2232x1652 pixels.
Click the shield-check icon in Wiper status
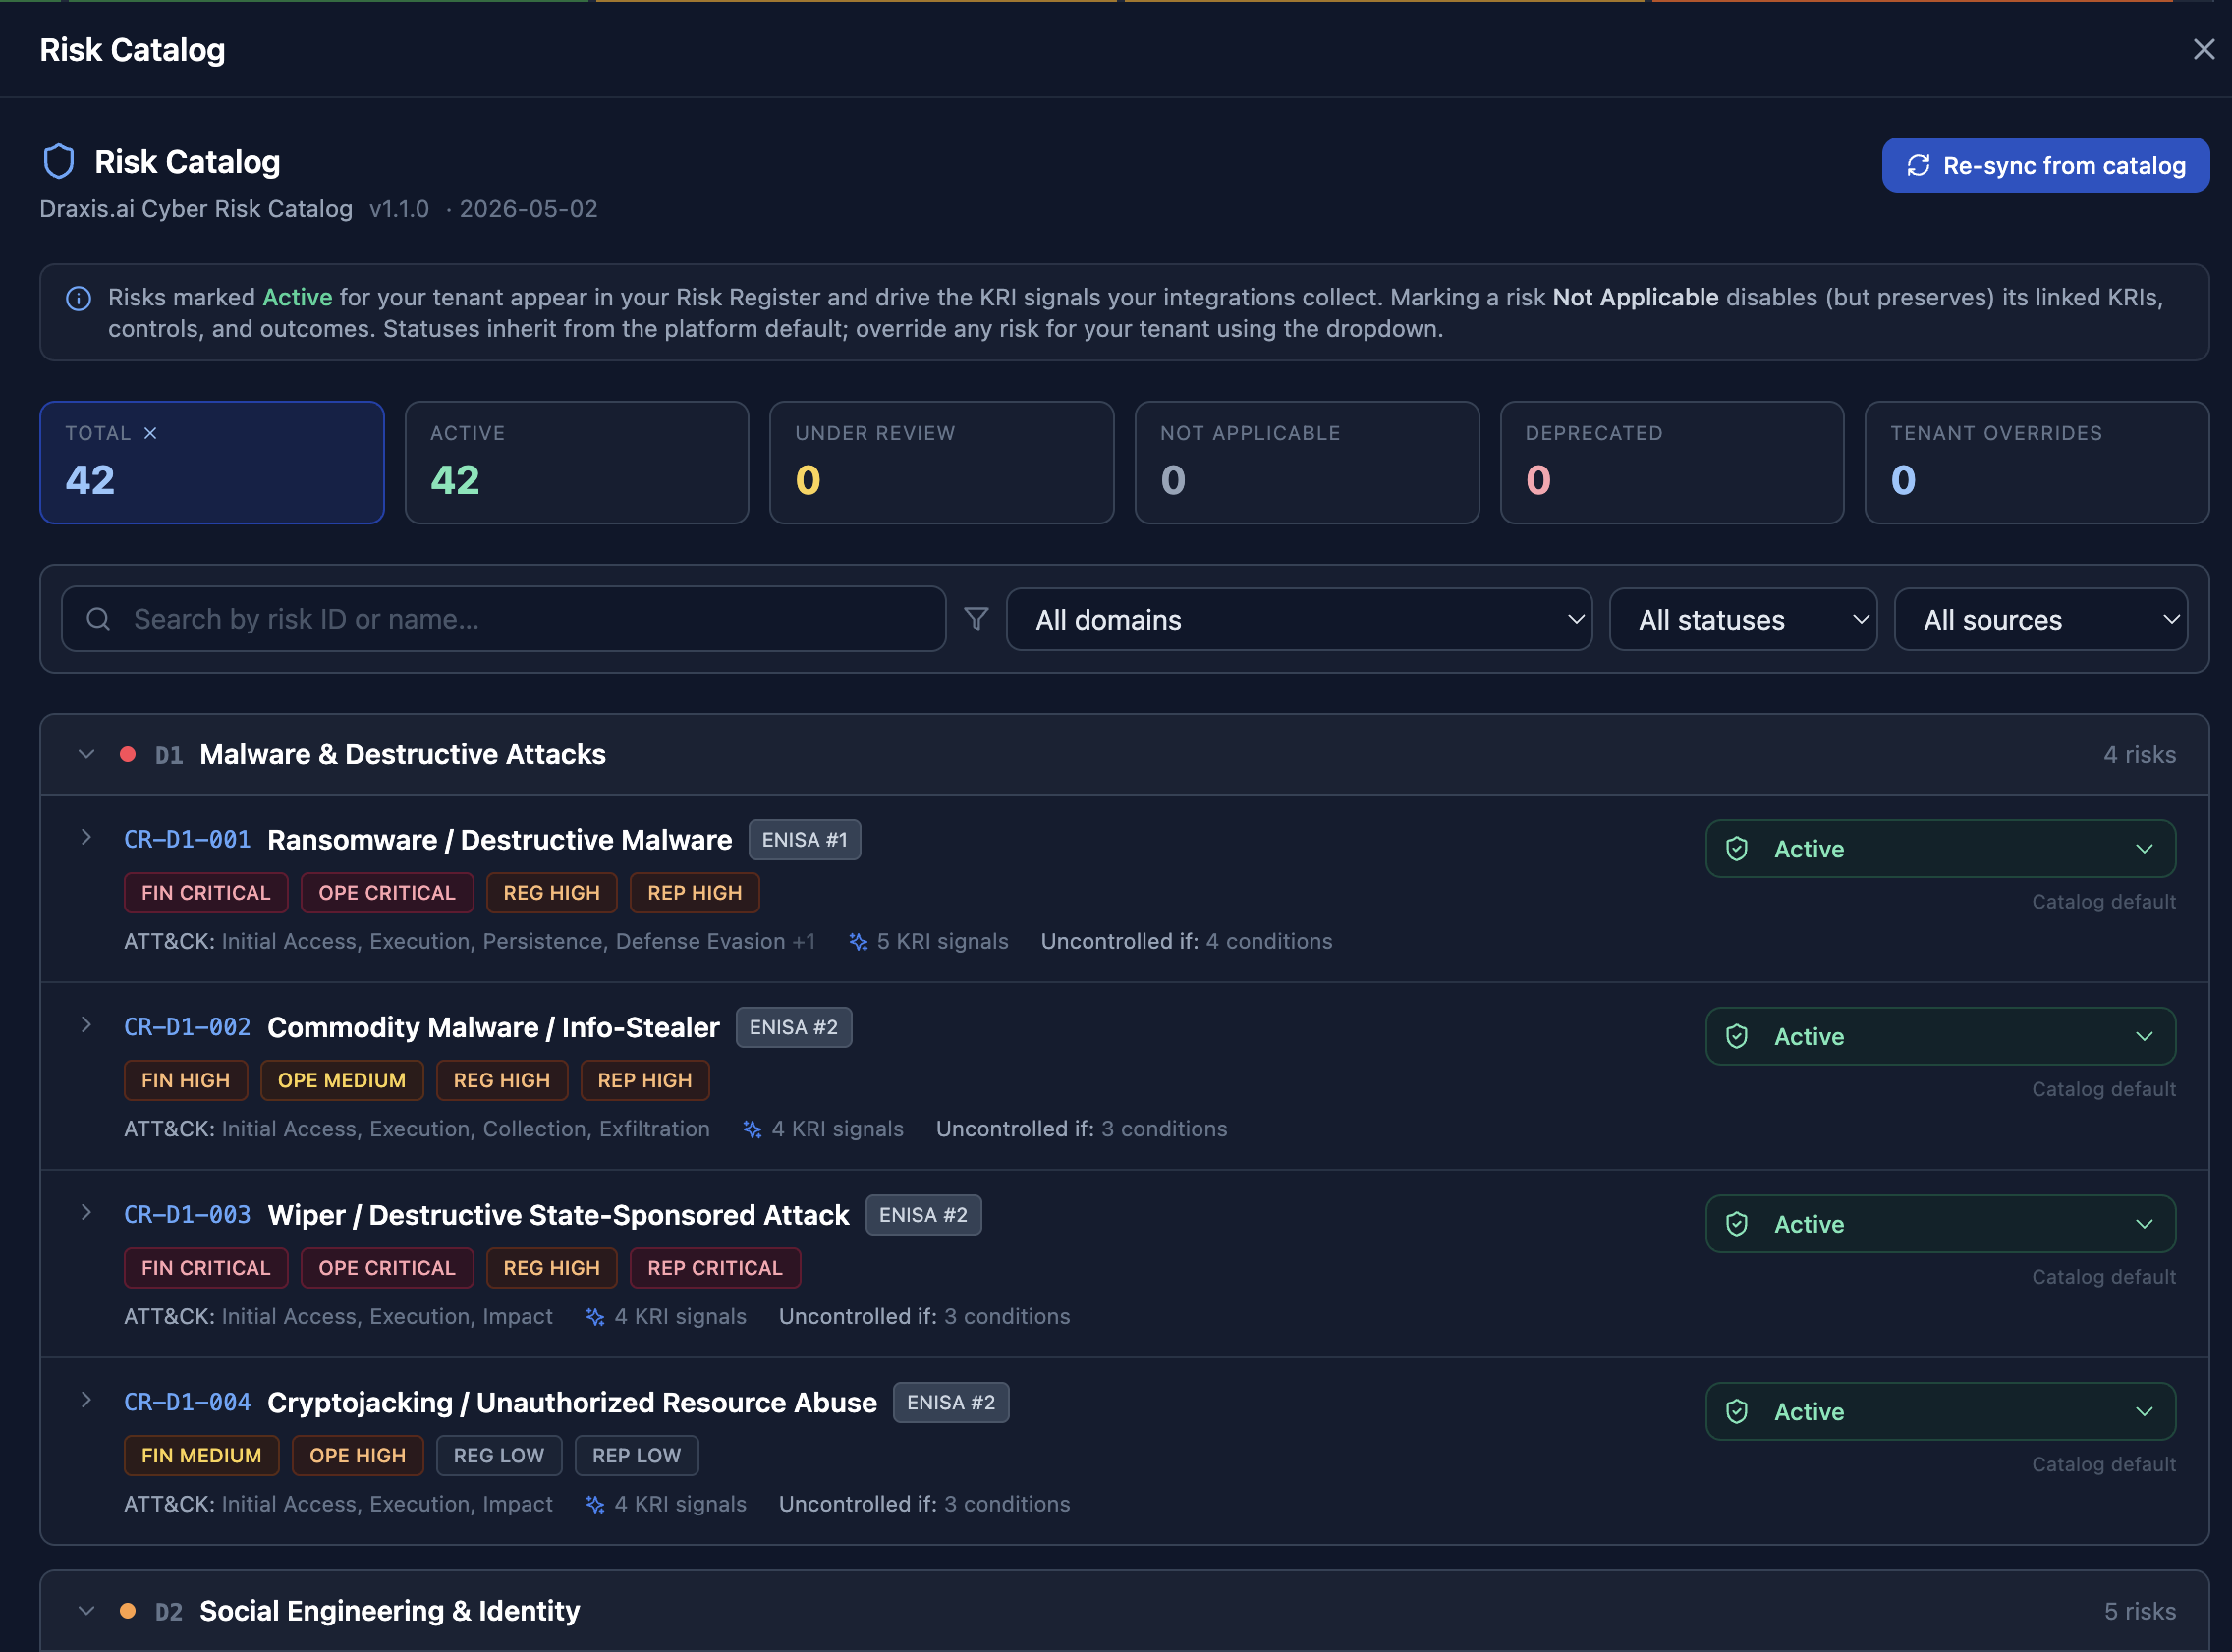1737,1224
